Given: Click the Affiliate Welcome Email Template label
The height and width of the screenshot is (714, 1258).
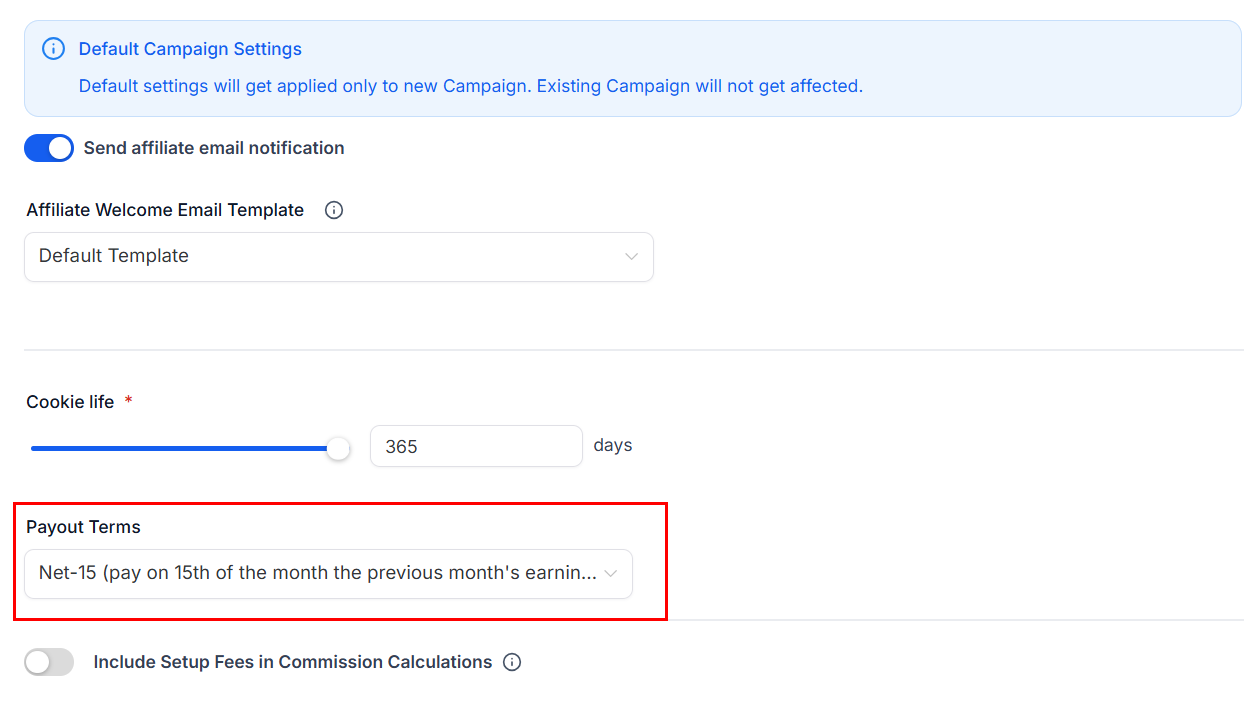Looking at the screenshot, I should coord(165,210).
